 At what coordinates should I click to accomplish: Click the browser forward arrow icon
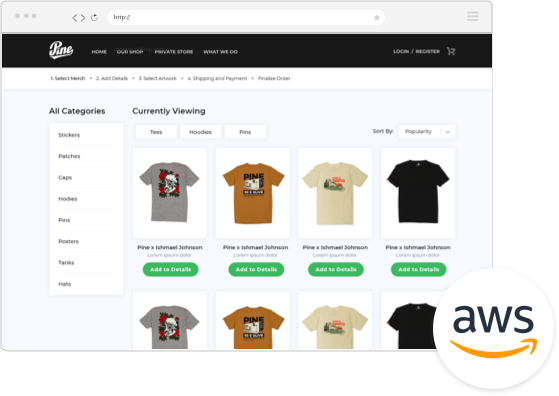83,17
